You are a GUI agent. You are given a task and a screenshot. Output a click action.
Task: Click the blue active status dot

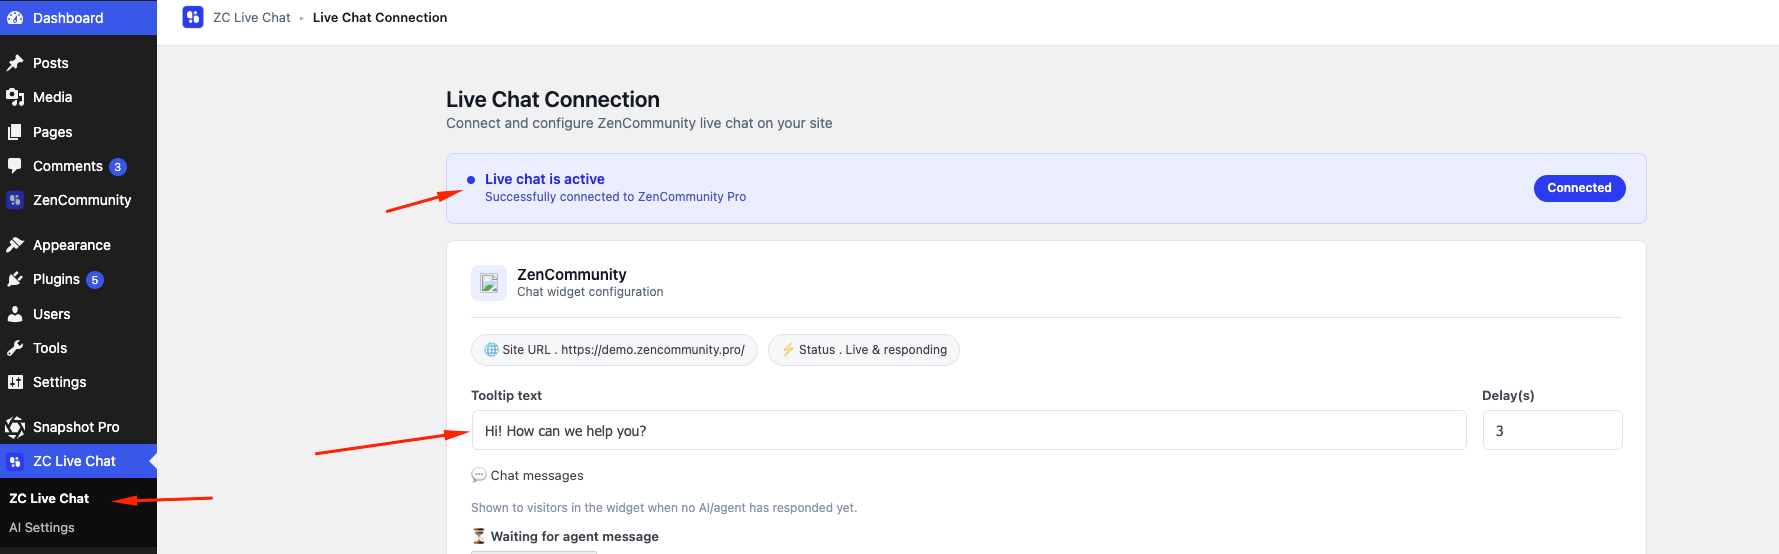[471, 180]
